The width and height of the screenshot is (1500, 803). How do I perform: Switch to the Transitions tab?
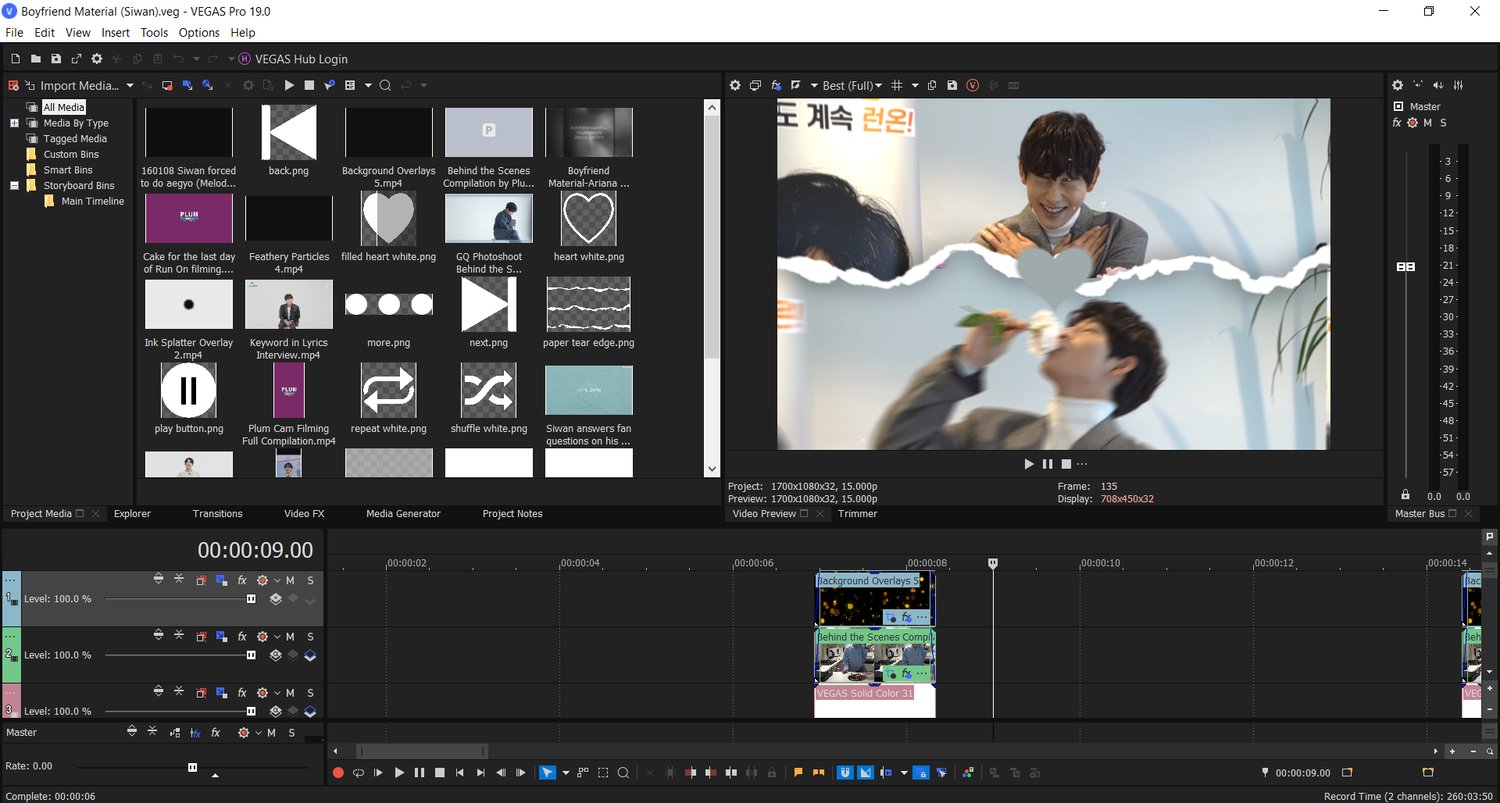tap(217, 514)
